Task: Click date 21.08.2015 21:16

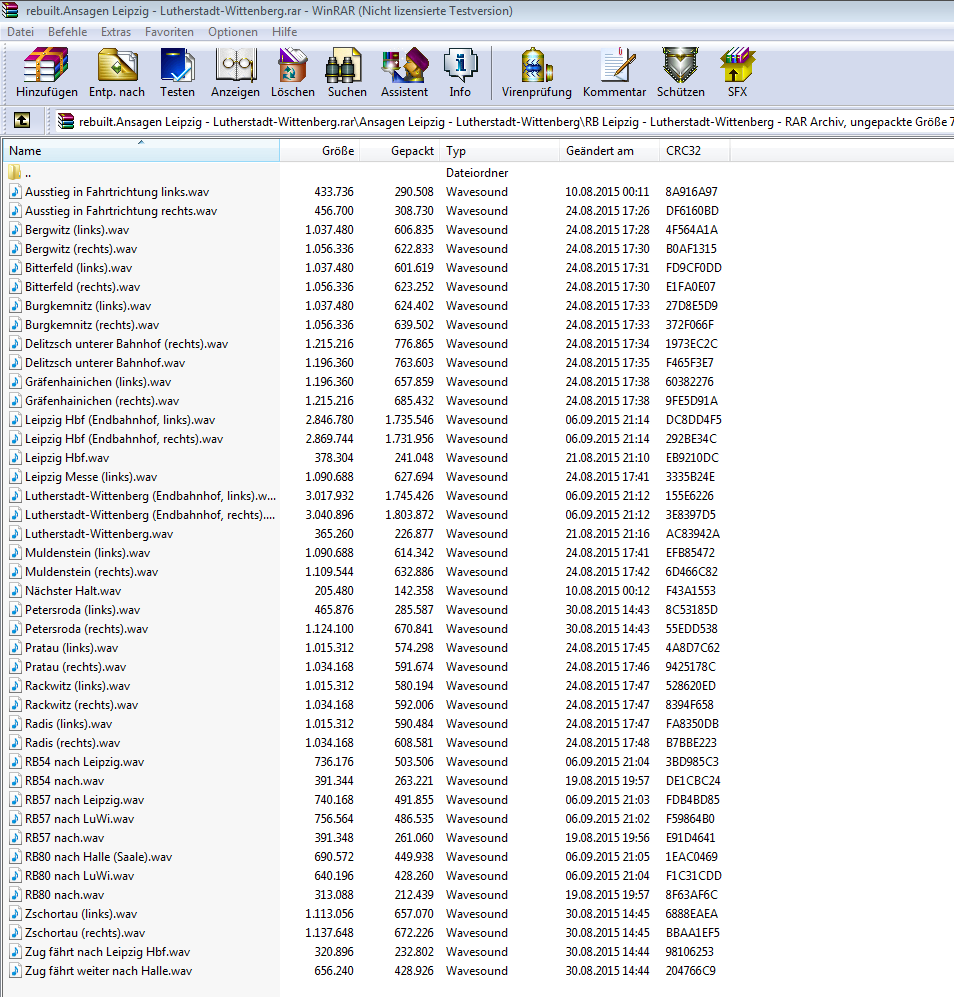Action: pos(607,533)
